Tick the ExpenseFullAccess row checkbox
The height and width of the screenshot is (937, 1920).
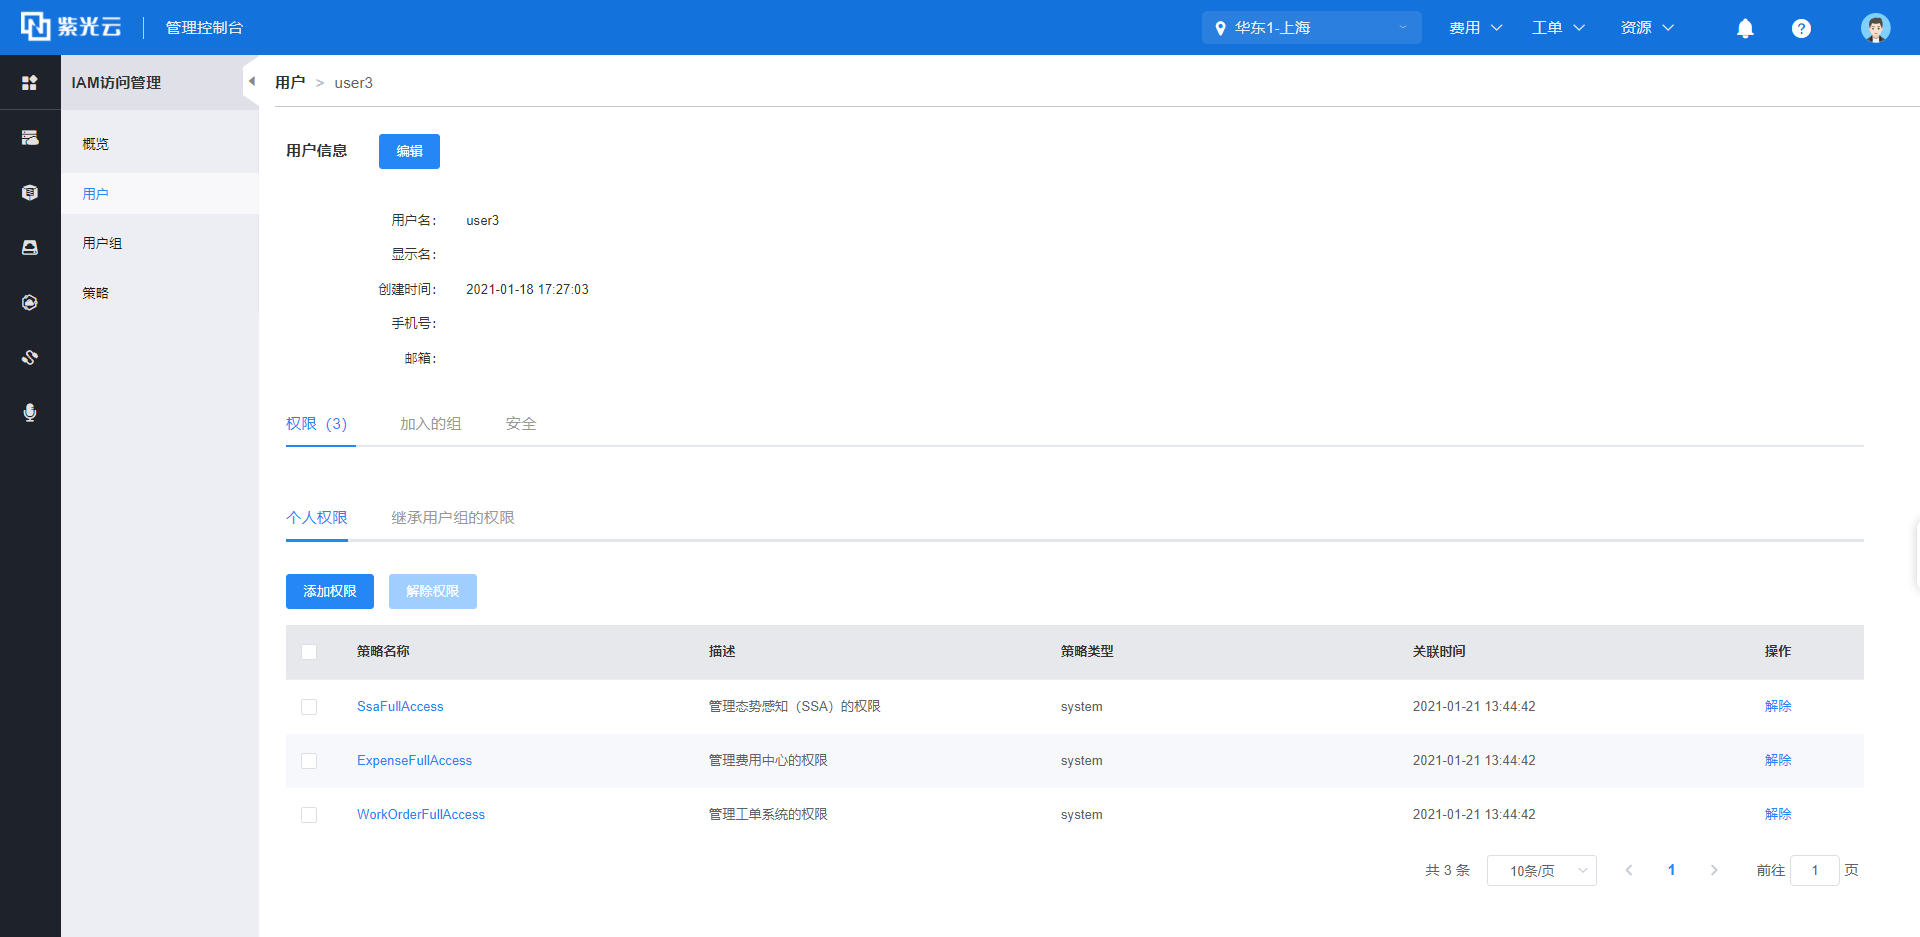(309, 761)
